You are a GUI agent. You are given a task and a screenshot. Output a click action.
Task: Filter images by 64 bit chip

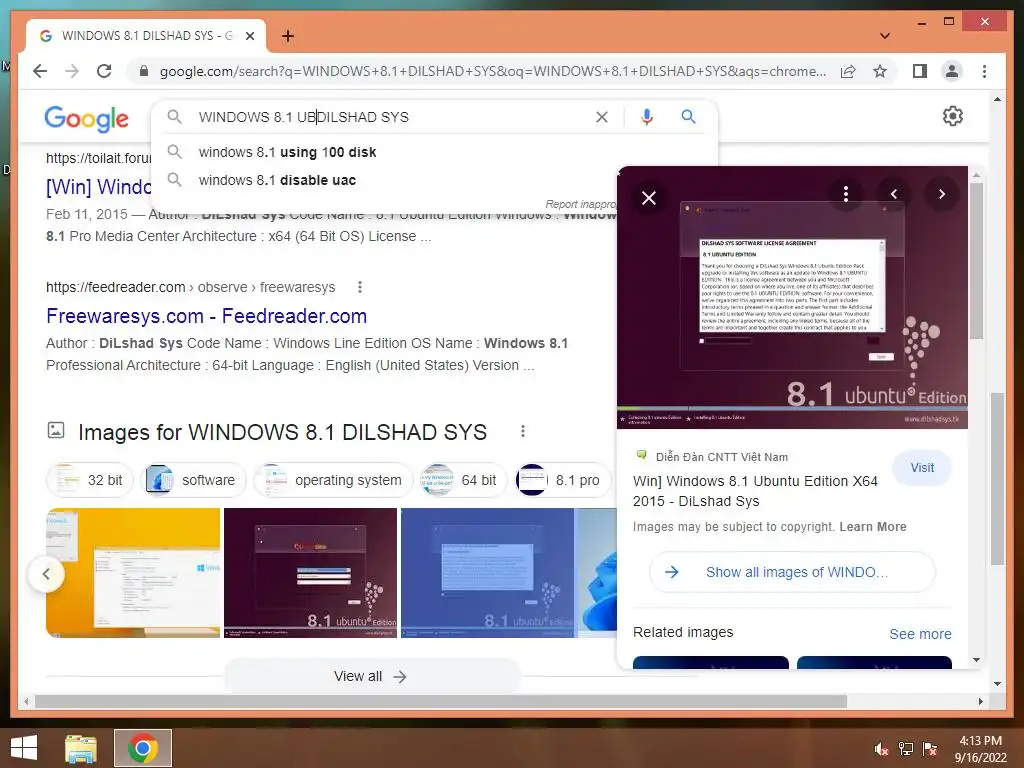(x=463, y=480)
